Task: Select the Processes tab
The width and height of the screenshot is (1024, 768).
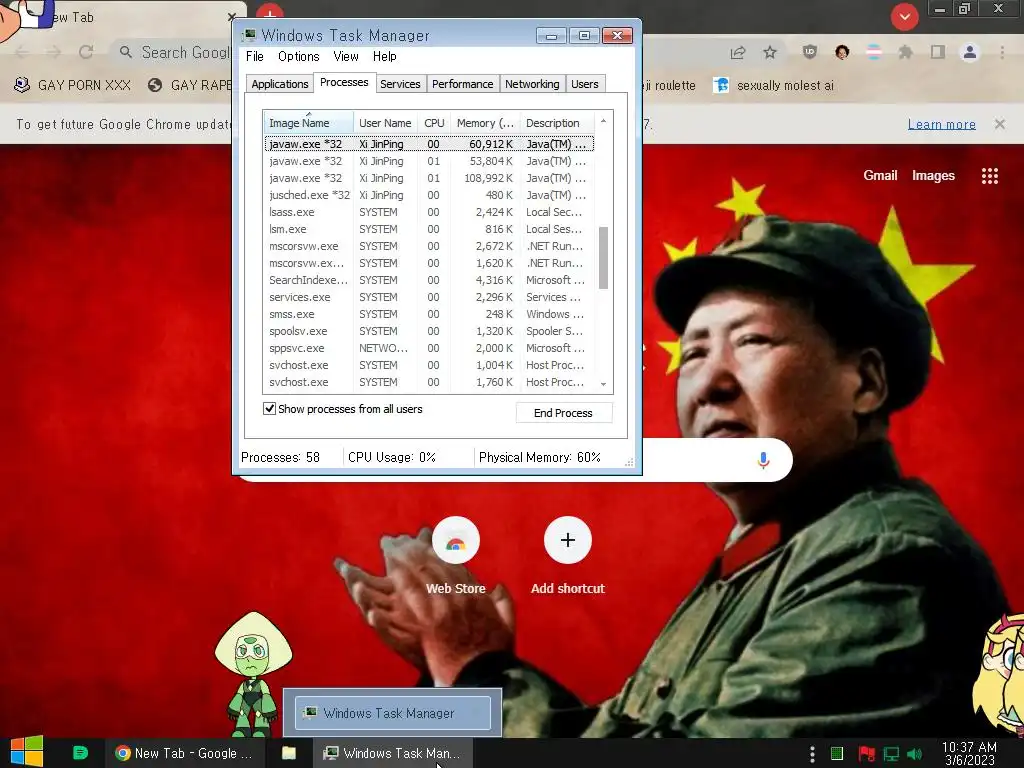Action: click(344, 82)
